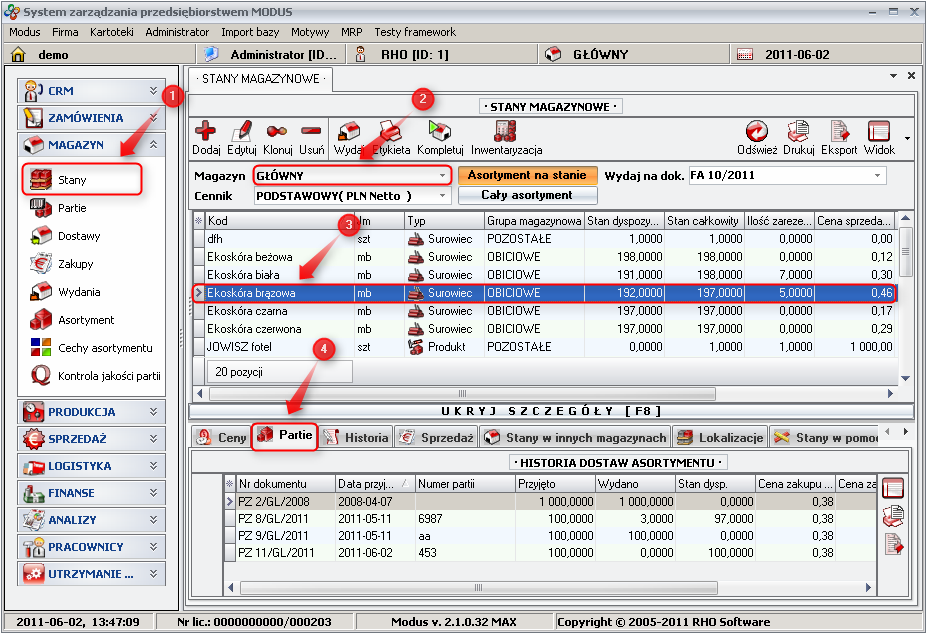Click the horizontal scrollbar of stock table
The height and width of the screenshot is (634, 927).
460,393
